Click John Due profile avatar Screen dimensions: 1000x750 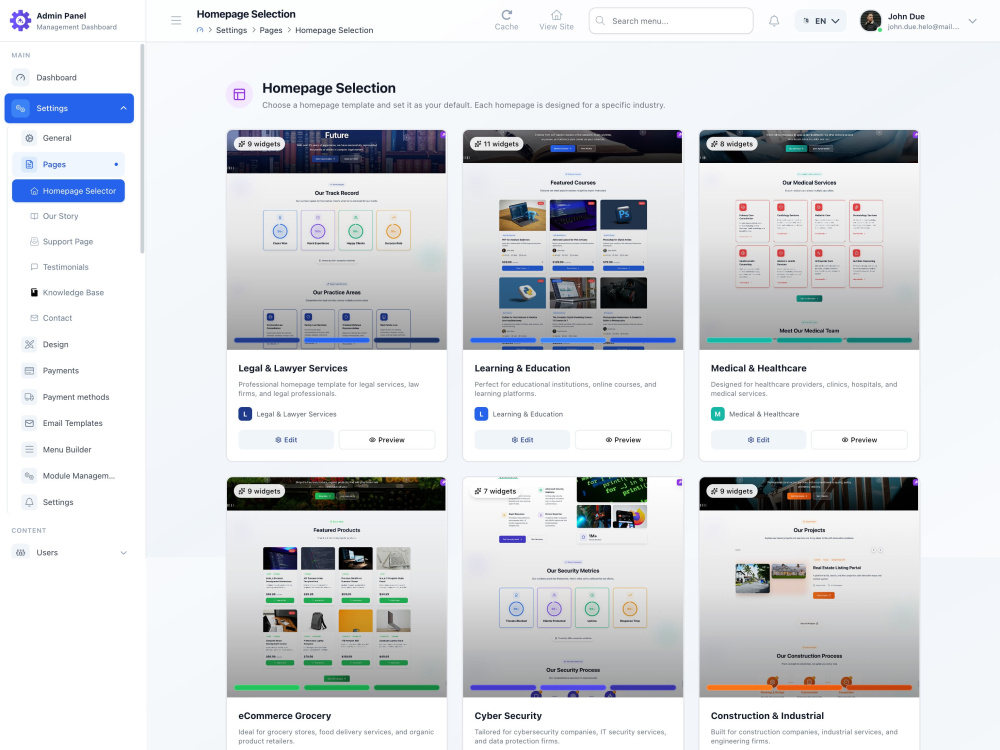pos(871,20)
